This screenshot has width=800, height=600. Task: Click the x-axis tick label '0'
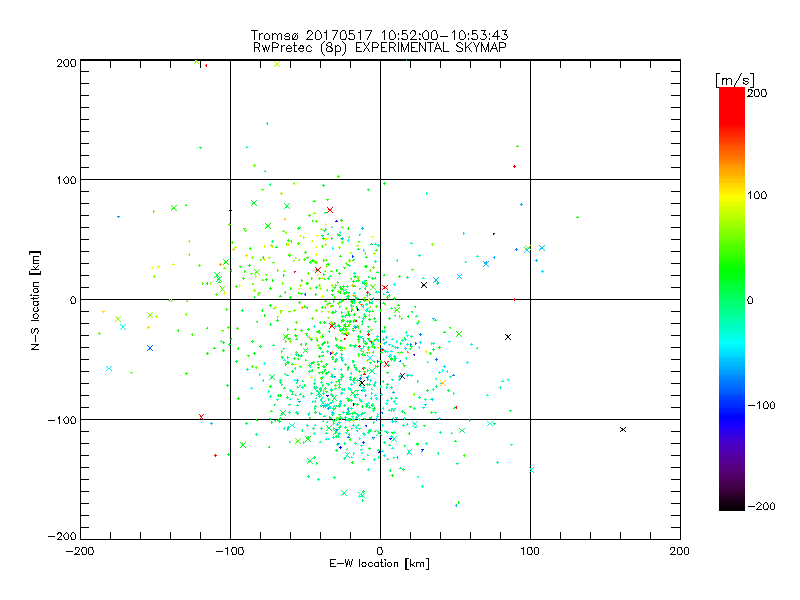click(x=380, y=551)
